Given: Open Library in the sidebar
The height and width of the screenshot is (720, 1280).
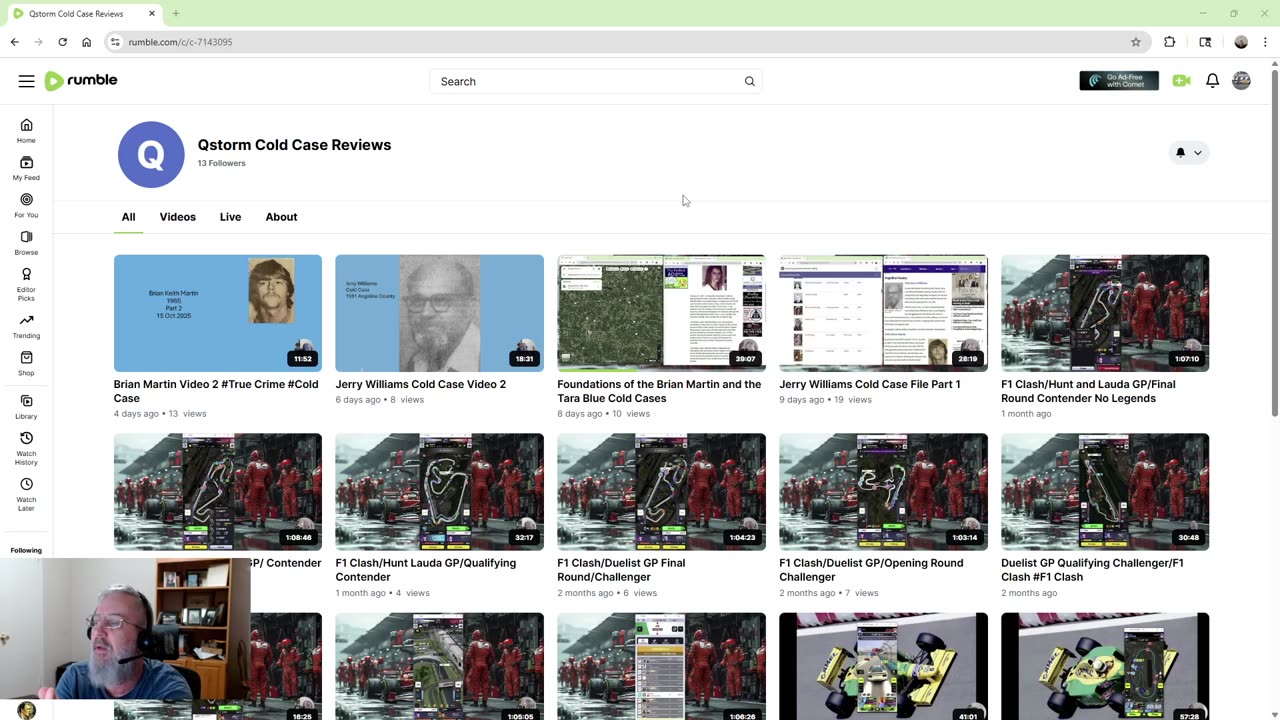Looking at the screenshot, I should [x=26, y=407].
